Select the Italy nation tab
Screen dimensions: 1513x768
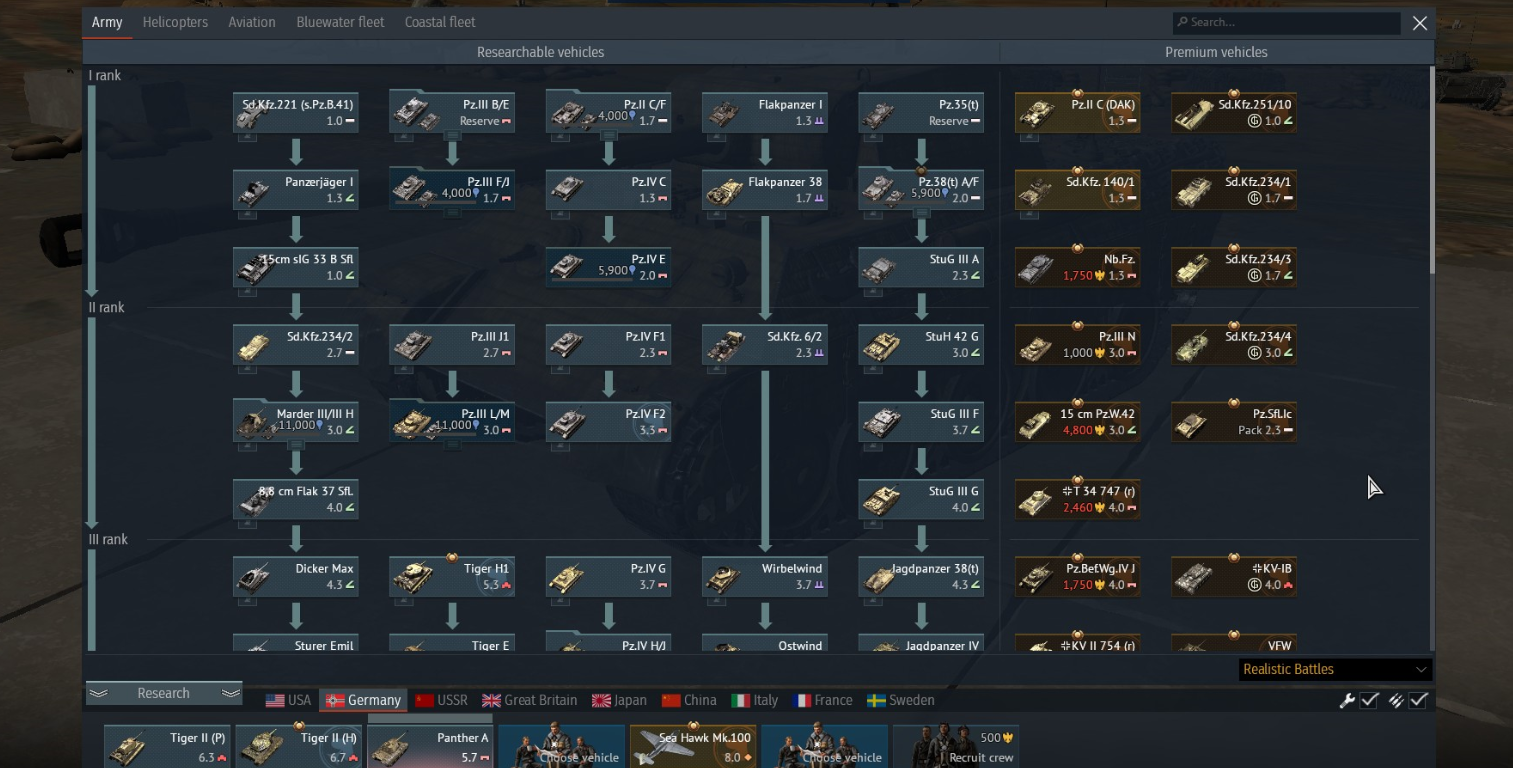(754, 700)
